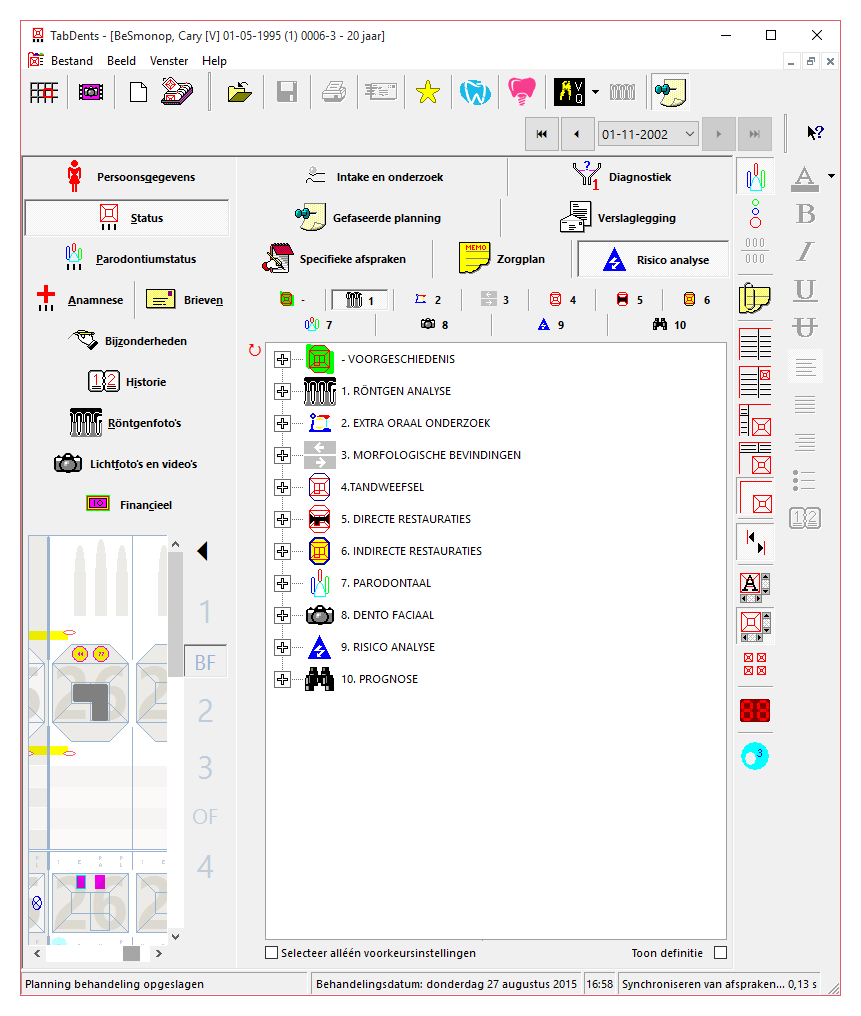This screenshot has width=861, height=1016.
Task: Toggle bold text formatting
Action: [805, 214]
